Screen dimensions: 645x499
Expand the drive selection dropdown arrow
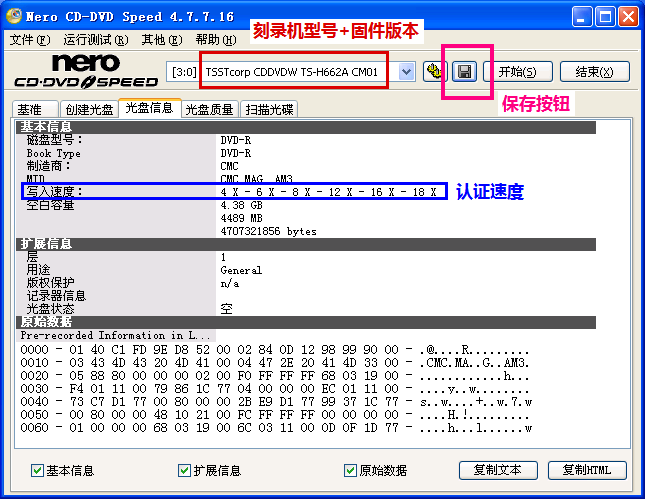pyautogui.click(x=406, y=71)
